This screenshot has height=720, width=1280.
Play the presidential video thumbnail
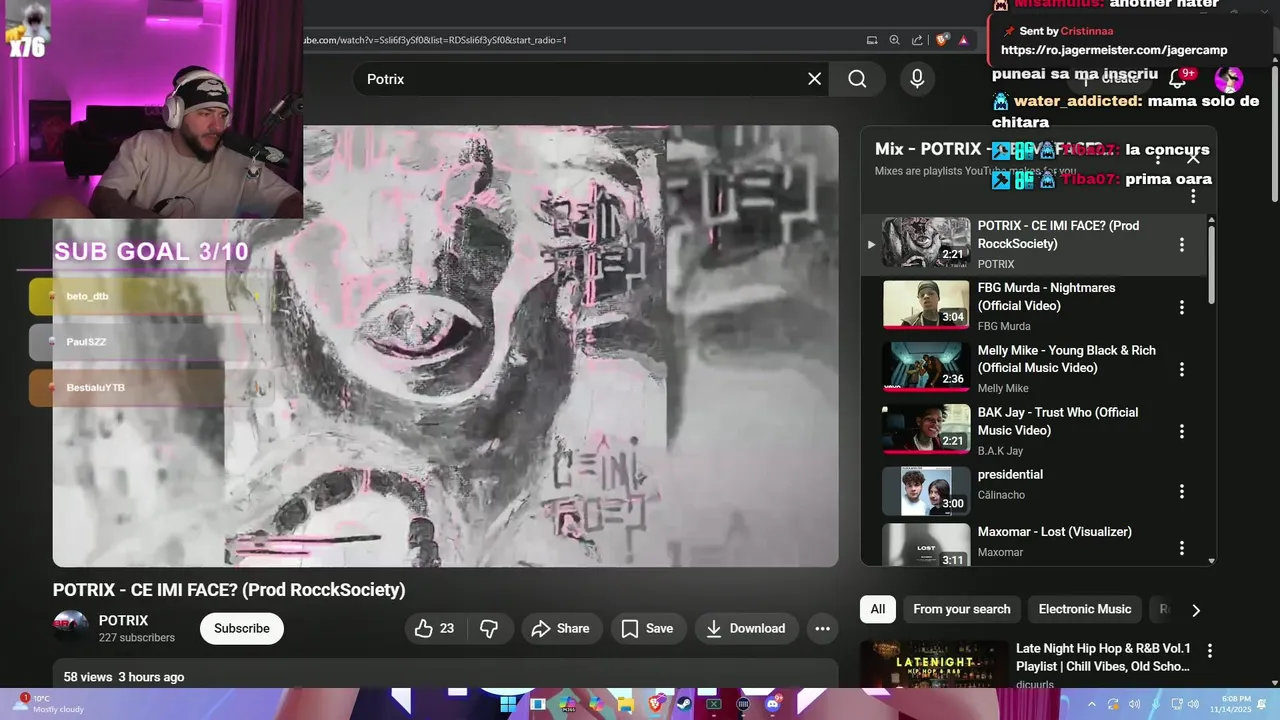click(x=926, y=491)
